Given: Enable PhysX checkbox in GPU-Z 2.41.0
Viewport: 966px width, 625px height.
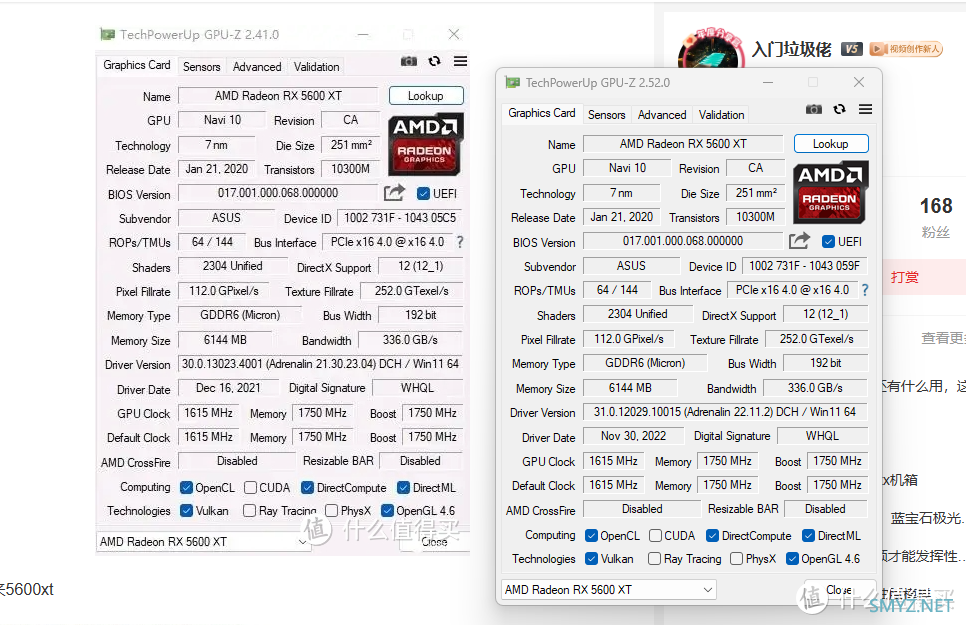Looking at the screenshot, I should tap(331, 510).
